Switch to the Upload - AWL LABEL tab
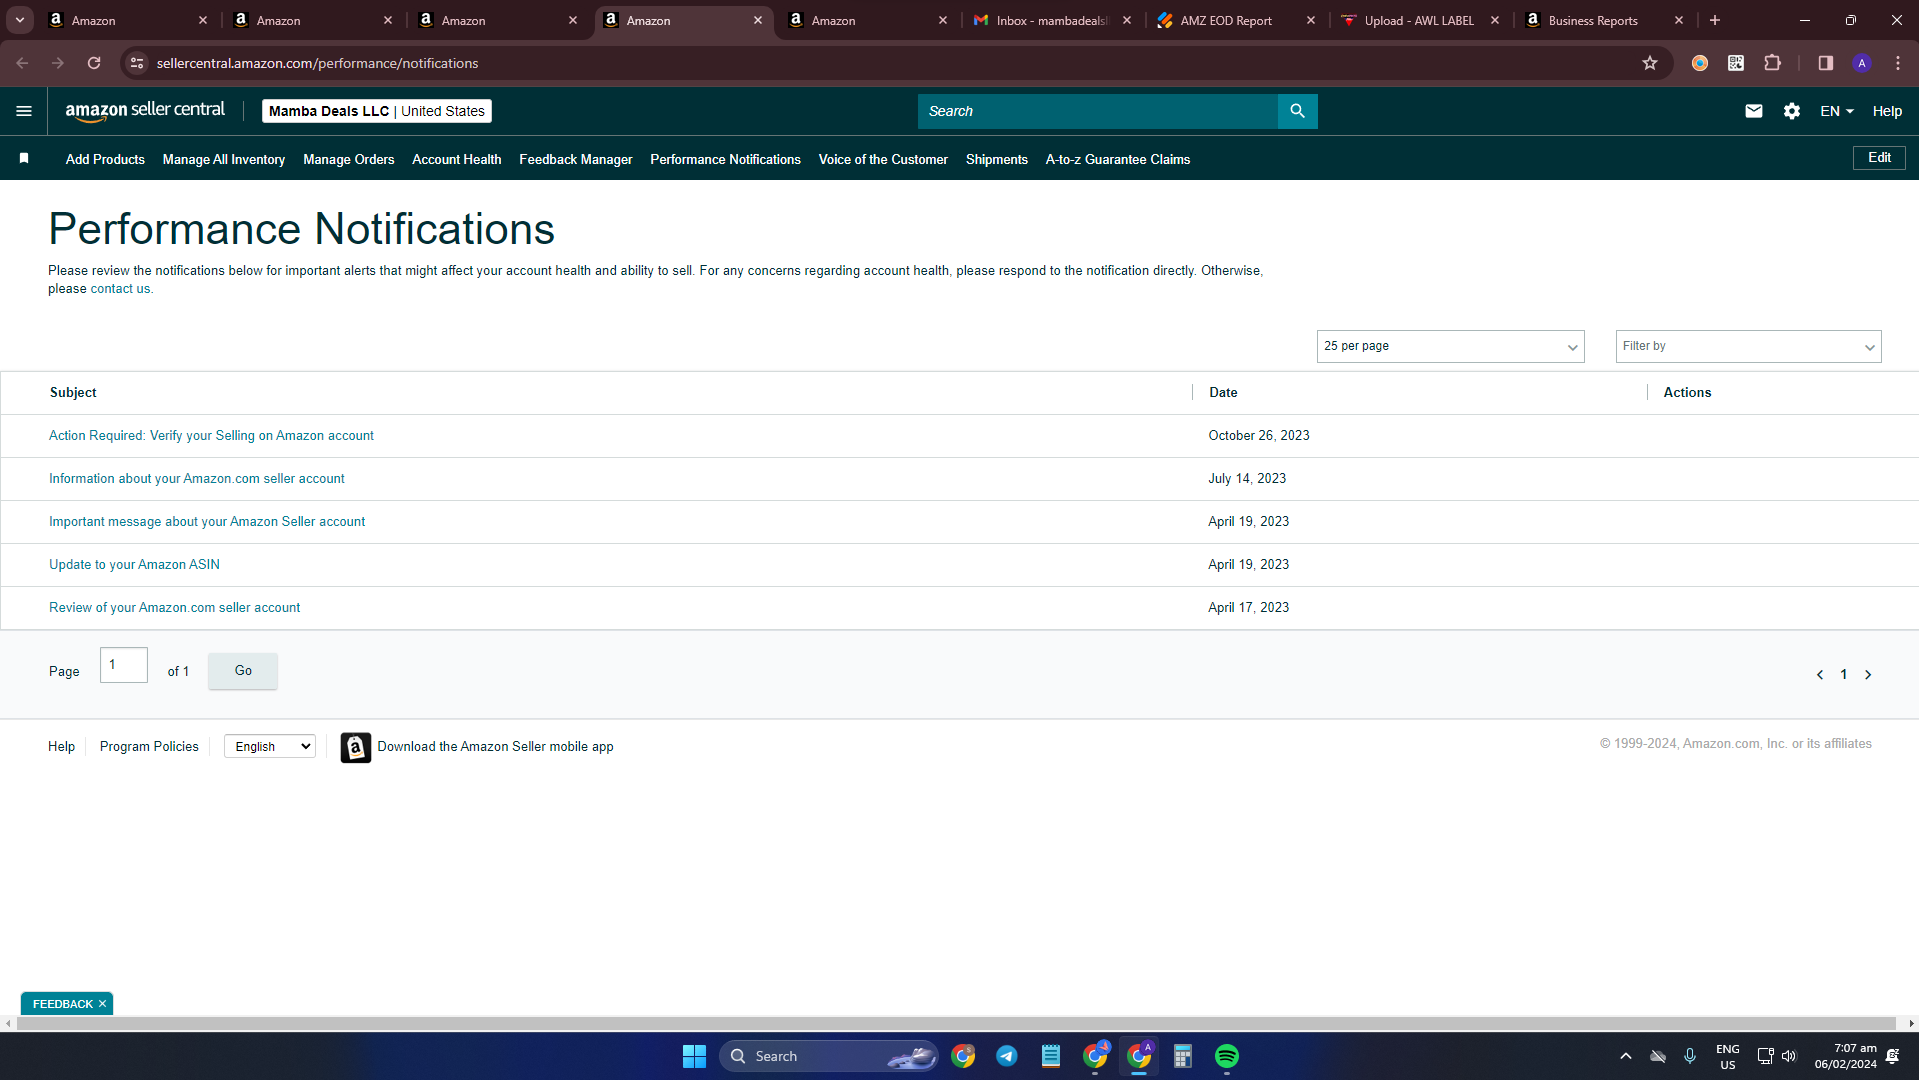1919x1080 pixels. (x=1420, y=20)
